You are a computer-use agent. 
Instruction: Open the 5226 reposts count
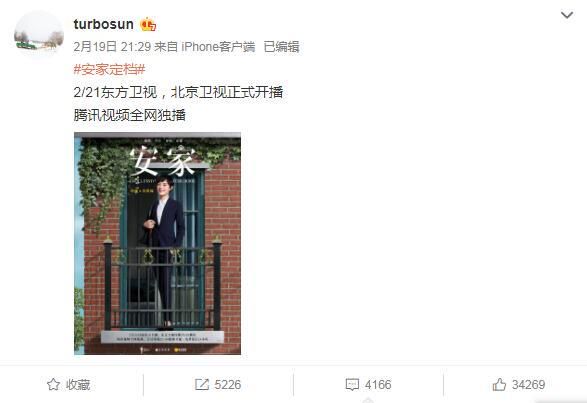tap(228, 385)
